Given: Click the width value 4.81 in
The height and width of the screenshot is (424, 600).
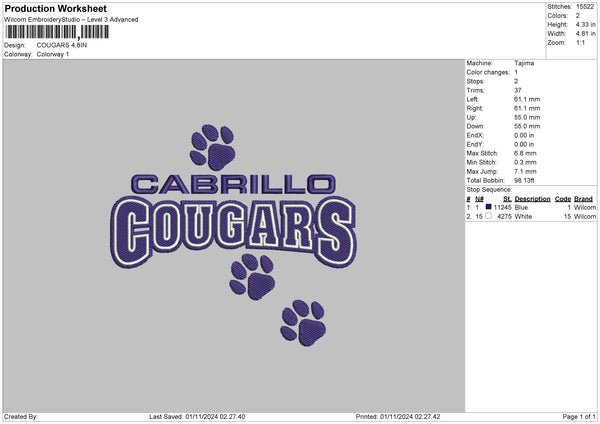Looking at the screenshot, I should click(x=585, y=34).
